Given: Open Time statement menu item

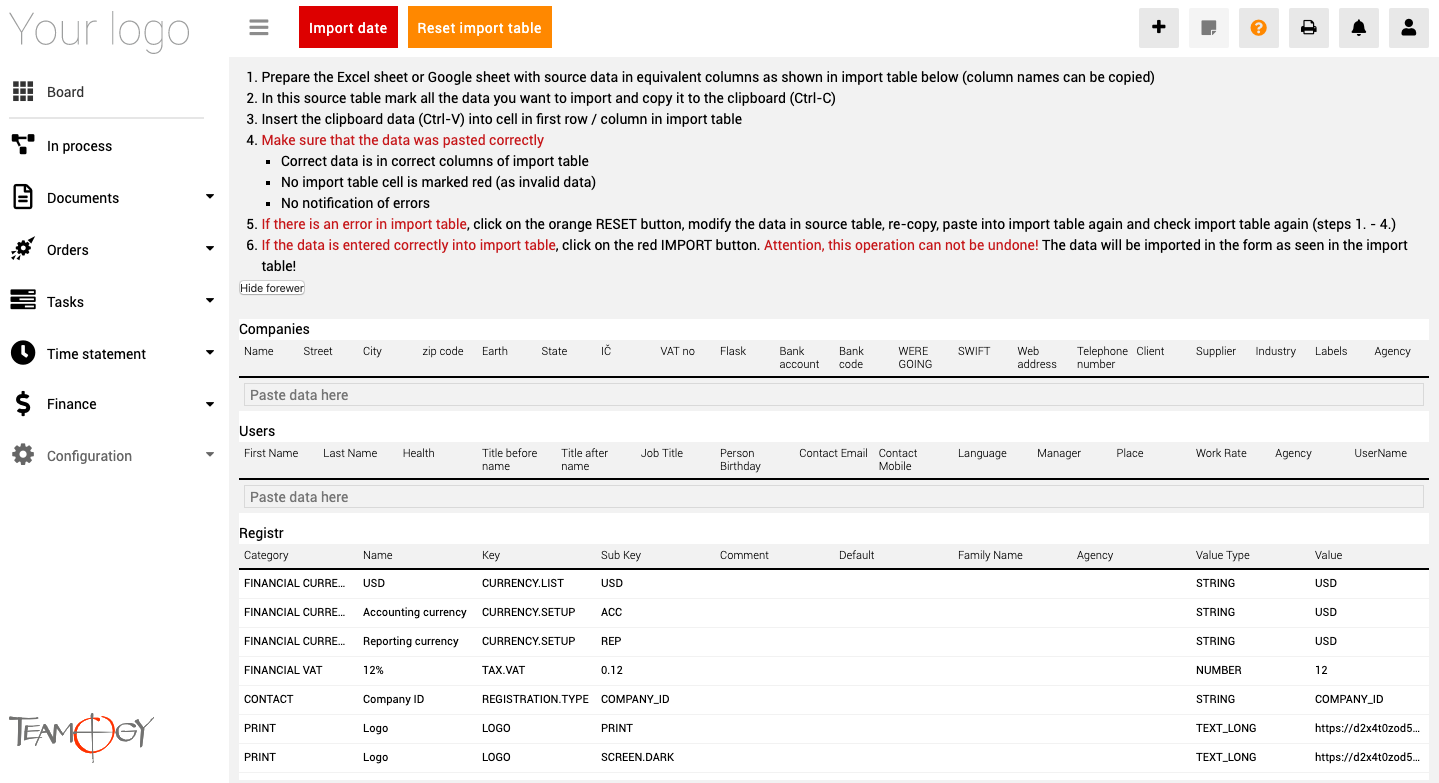Looking at the screenshot, I should pos(96,354).
